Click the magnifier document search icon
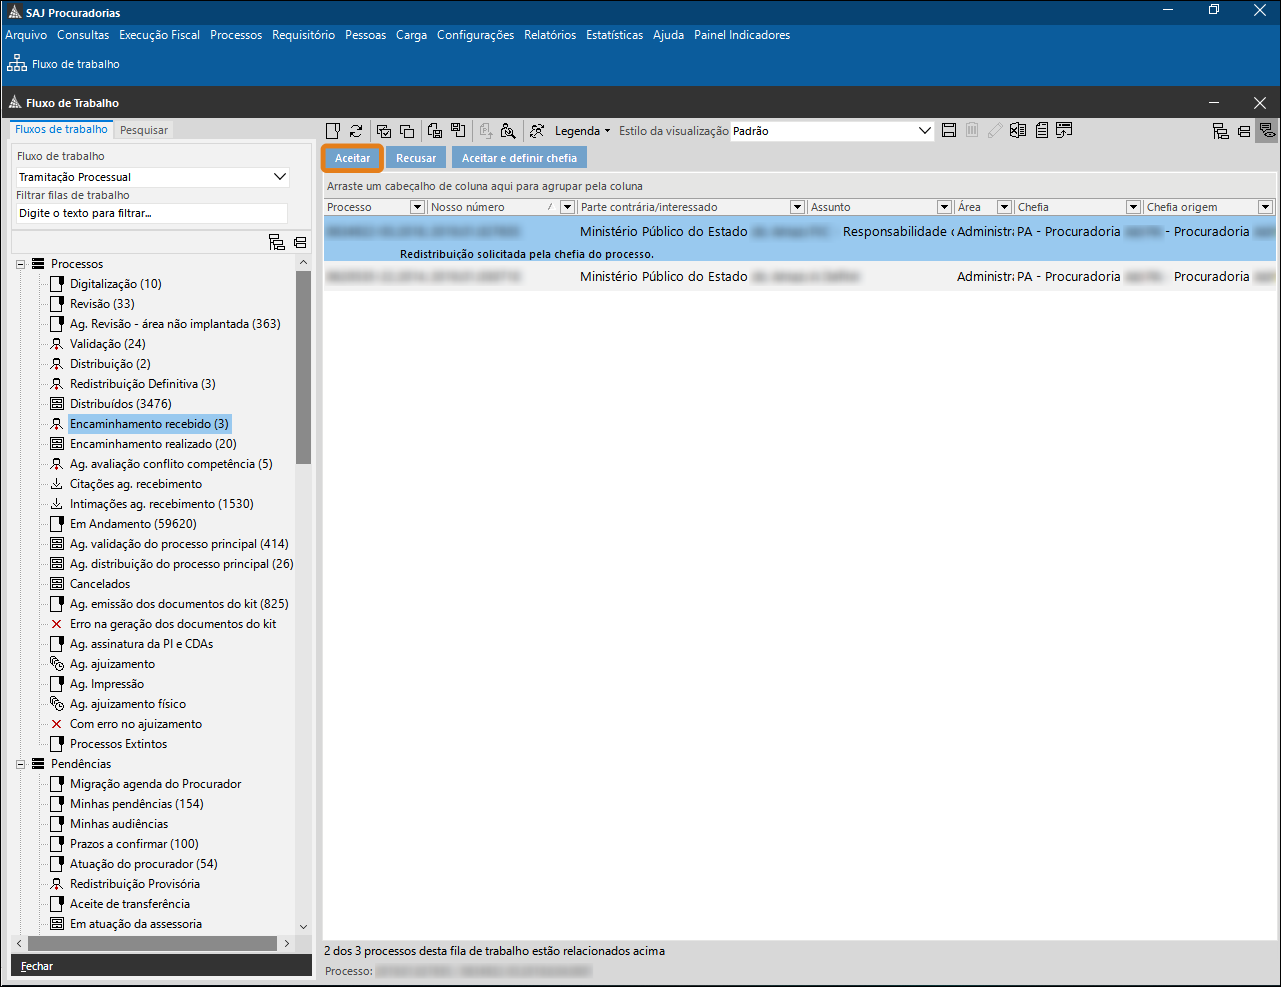This screenshot has width=1281, height=987. 508,131
